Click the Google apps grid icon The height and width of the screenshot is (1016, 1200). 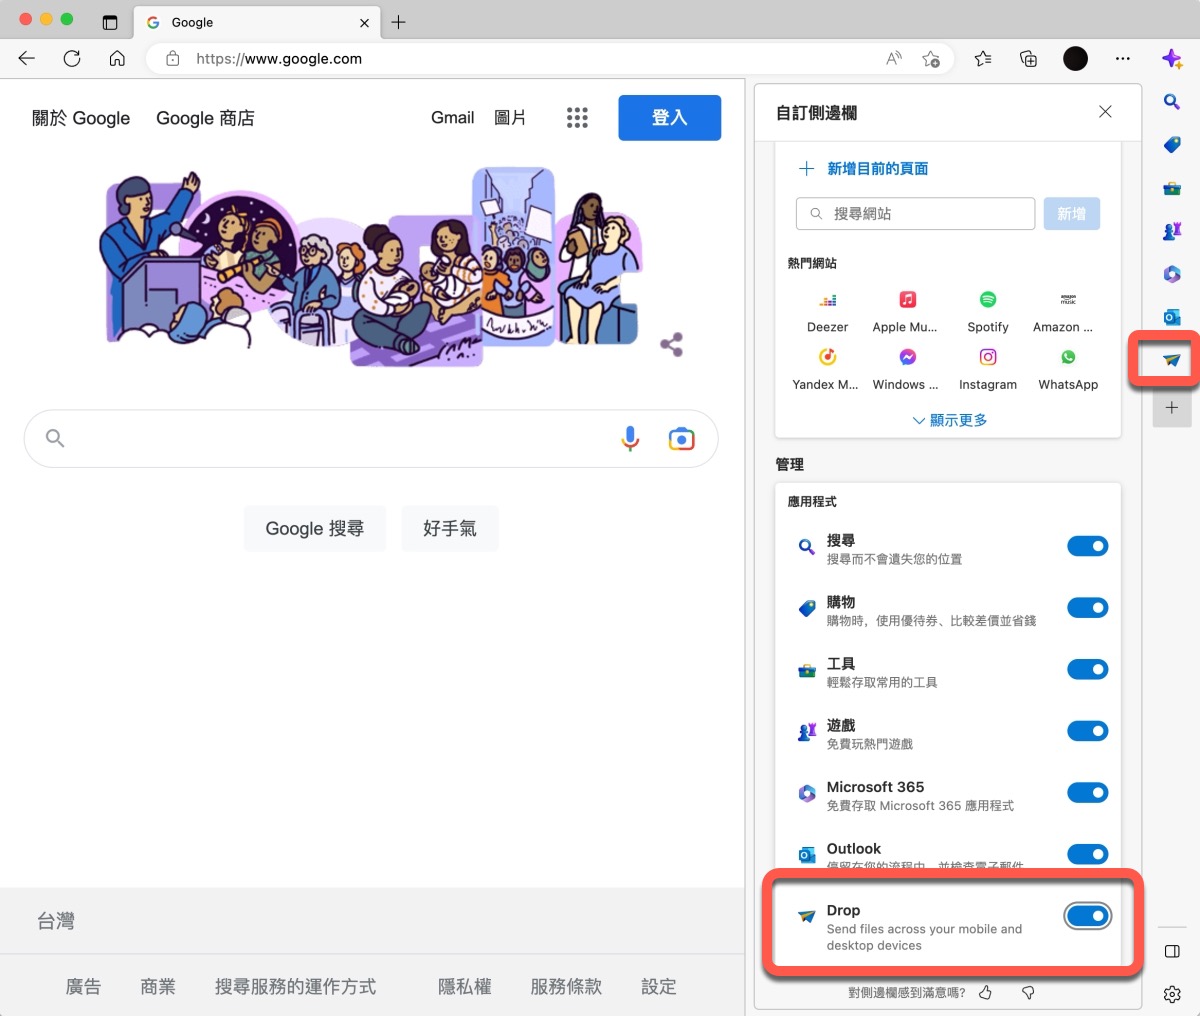577,118
